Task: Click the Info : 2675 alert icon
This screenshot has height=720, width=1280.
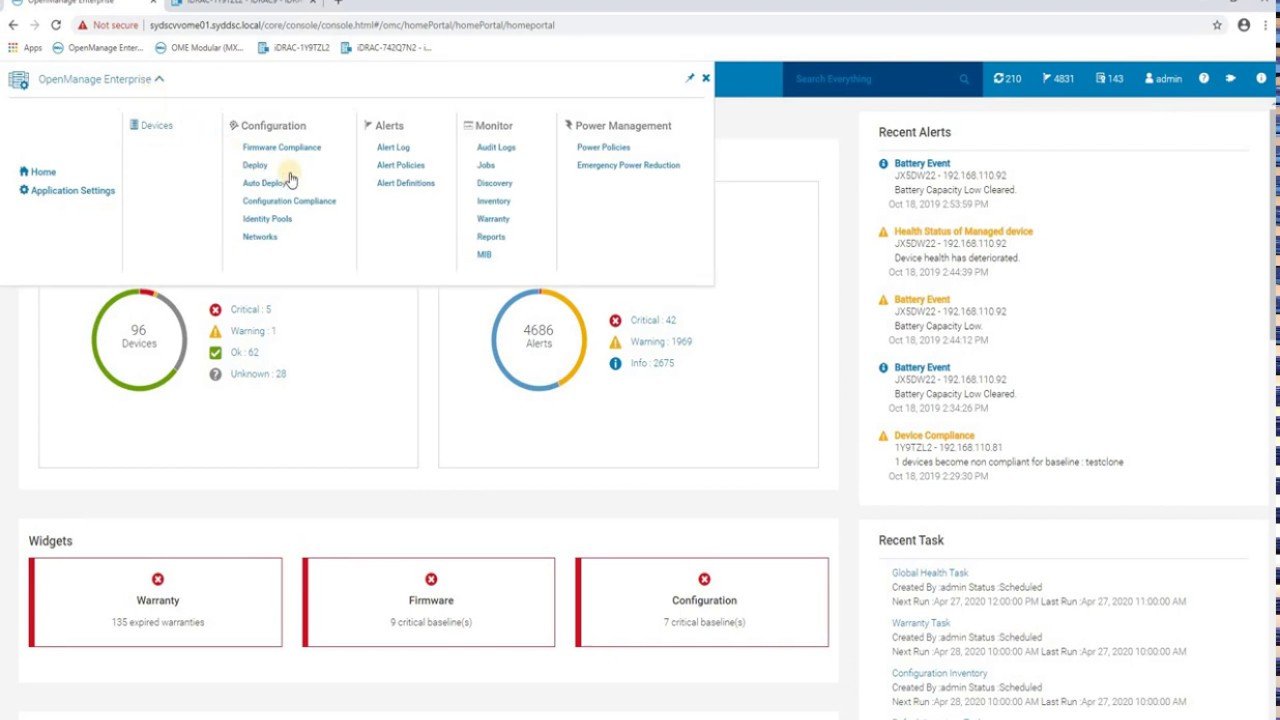Action: point(615,363)
